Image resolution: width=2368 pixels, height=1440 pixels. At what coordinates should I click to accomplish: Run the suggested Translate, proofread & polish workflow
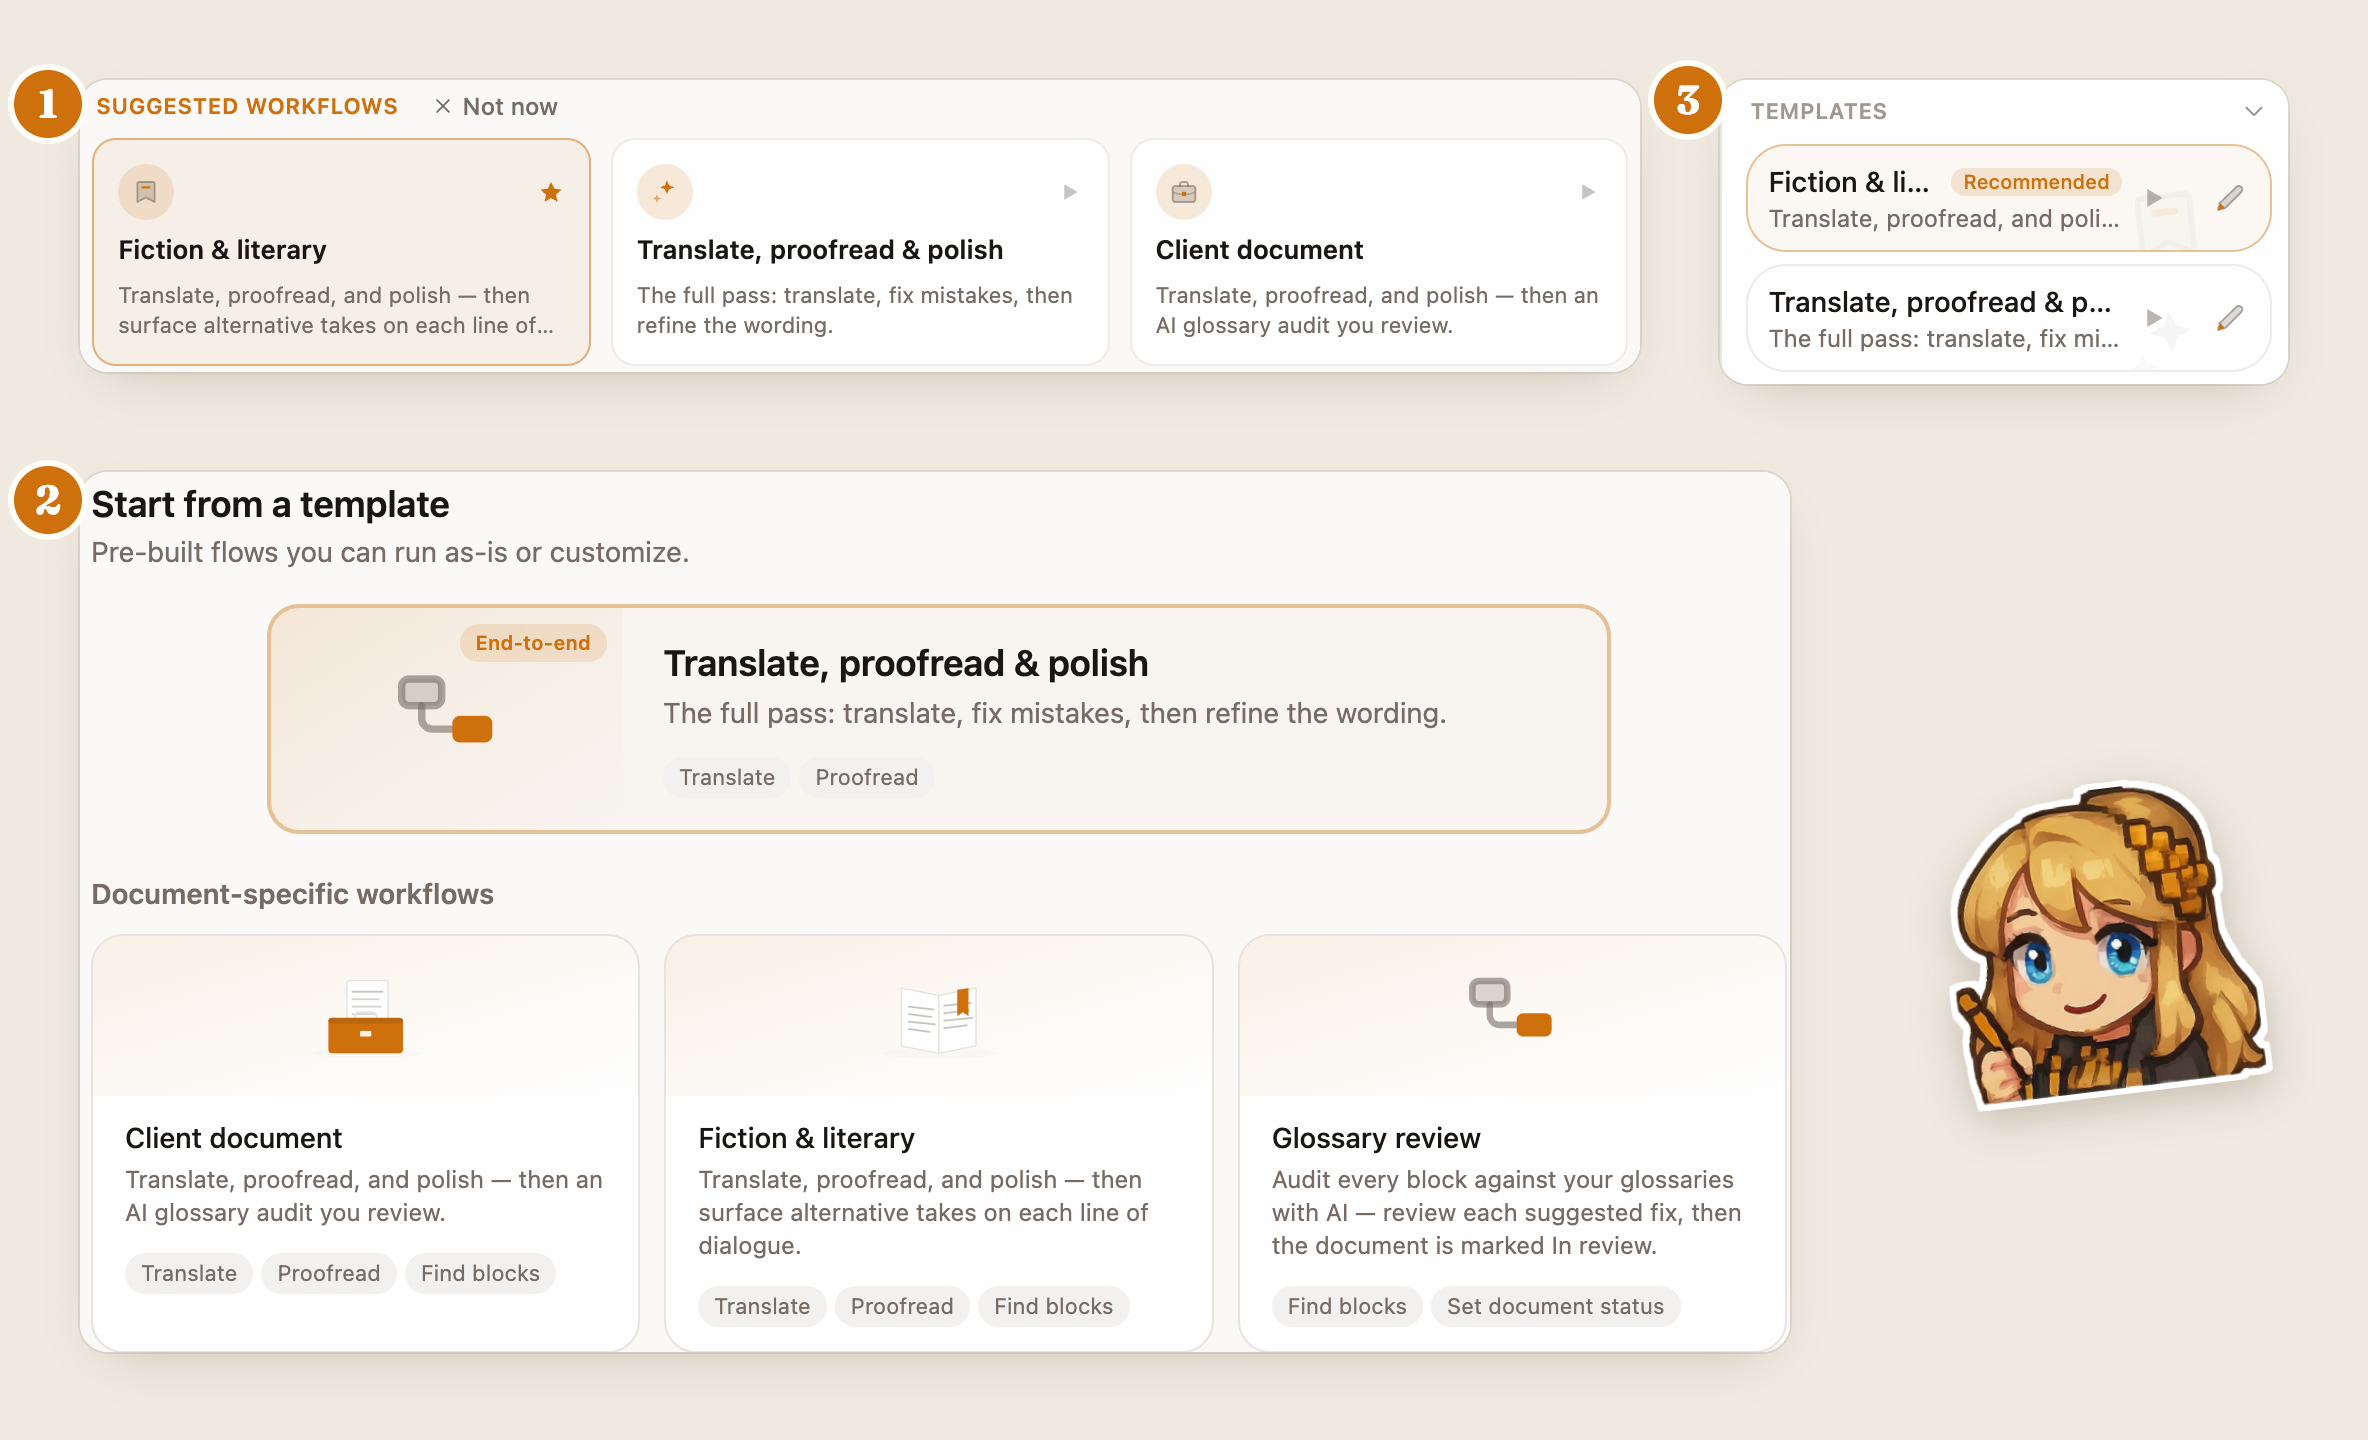(1070, 192)
